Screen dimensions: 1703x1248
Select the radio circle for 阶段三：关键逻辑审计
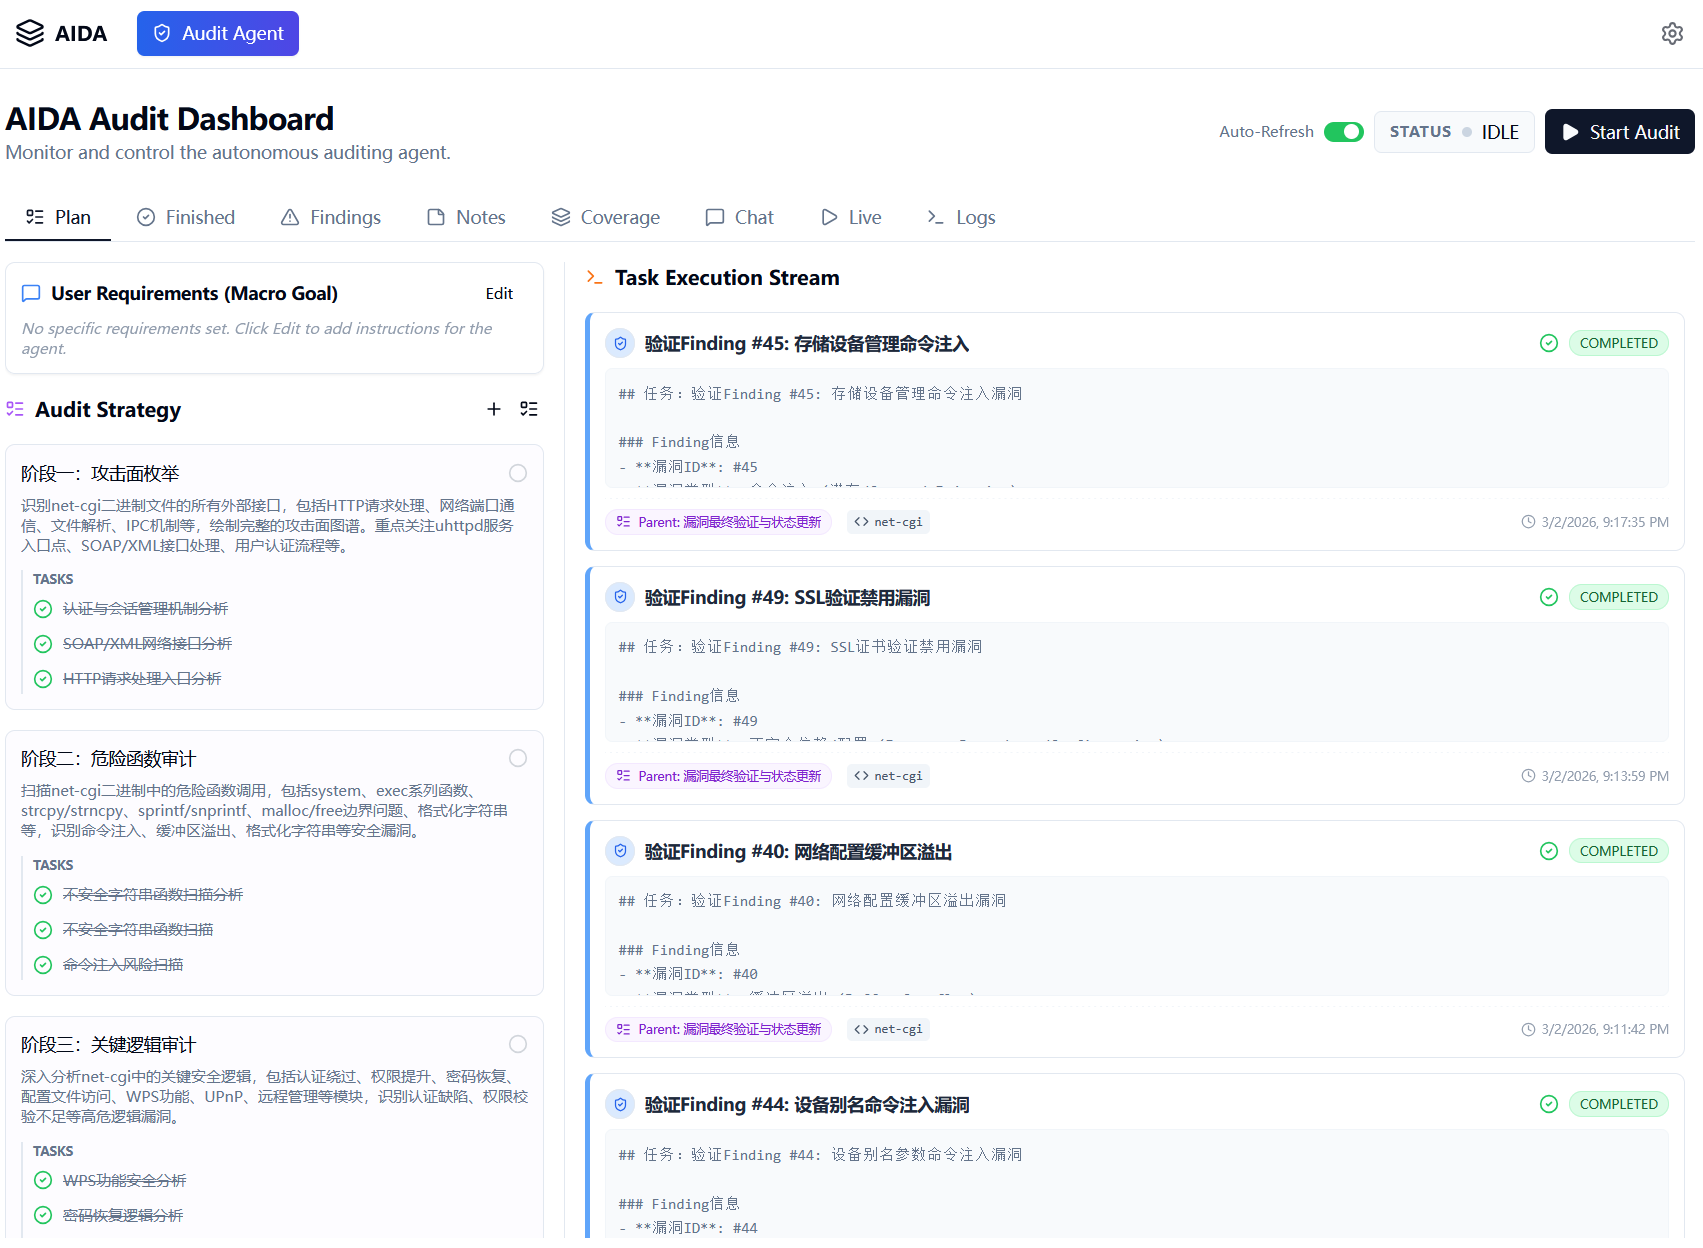pos(518,1044)
